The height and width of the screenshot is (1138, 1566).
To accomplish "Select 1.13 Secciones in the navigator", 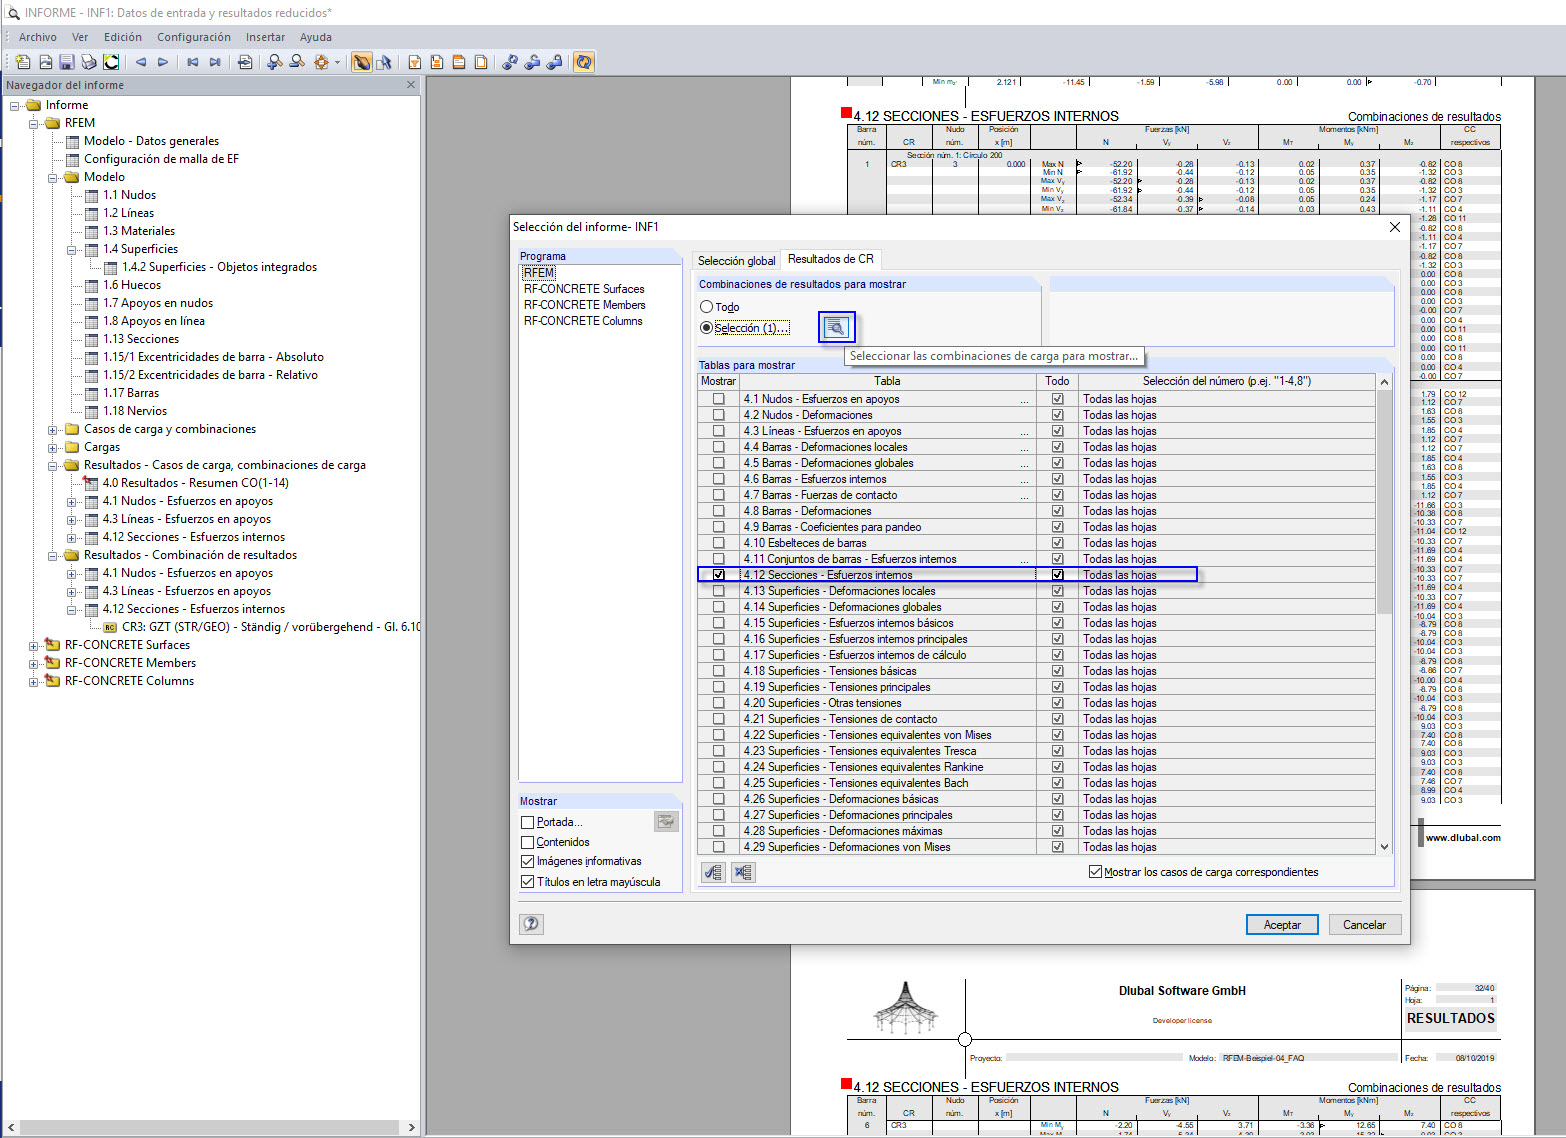I will pyautogui.click(x=141, y=339).
